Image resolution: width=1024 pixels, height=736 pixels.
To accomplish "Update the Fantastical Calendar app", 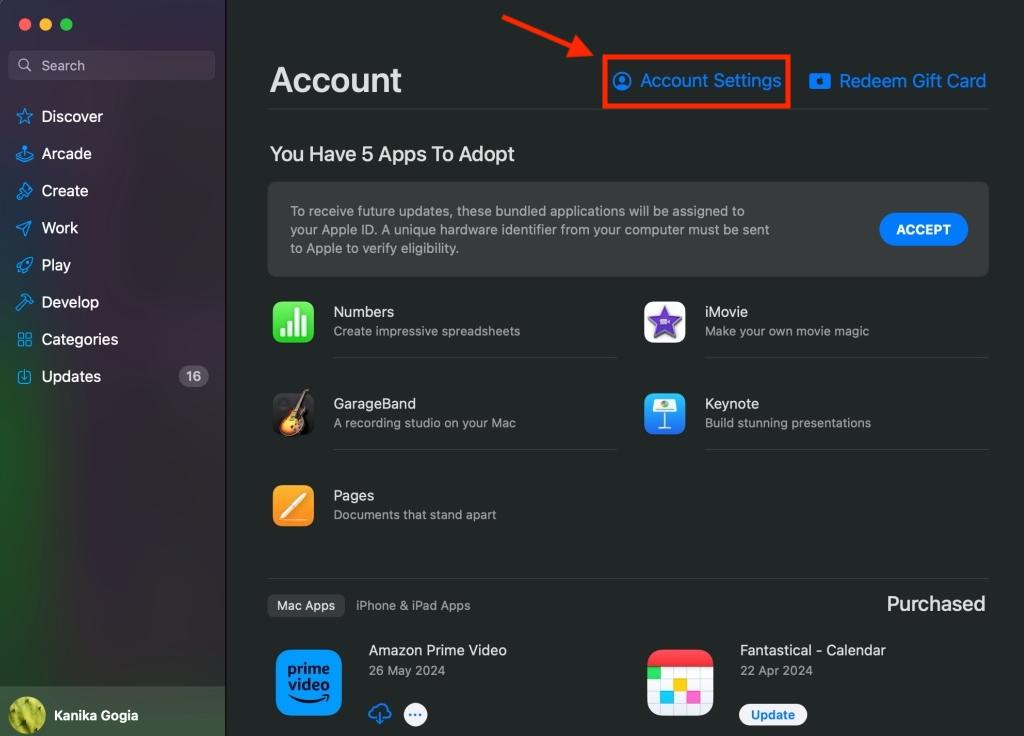I will (772, 714).
